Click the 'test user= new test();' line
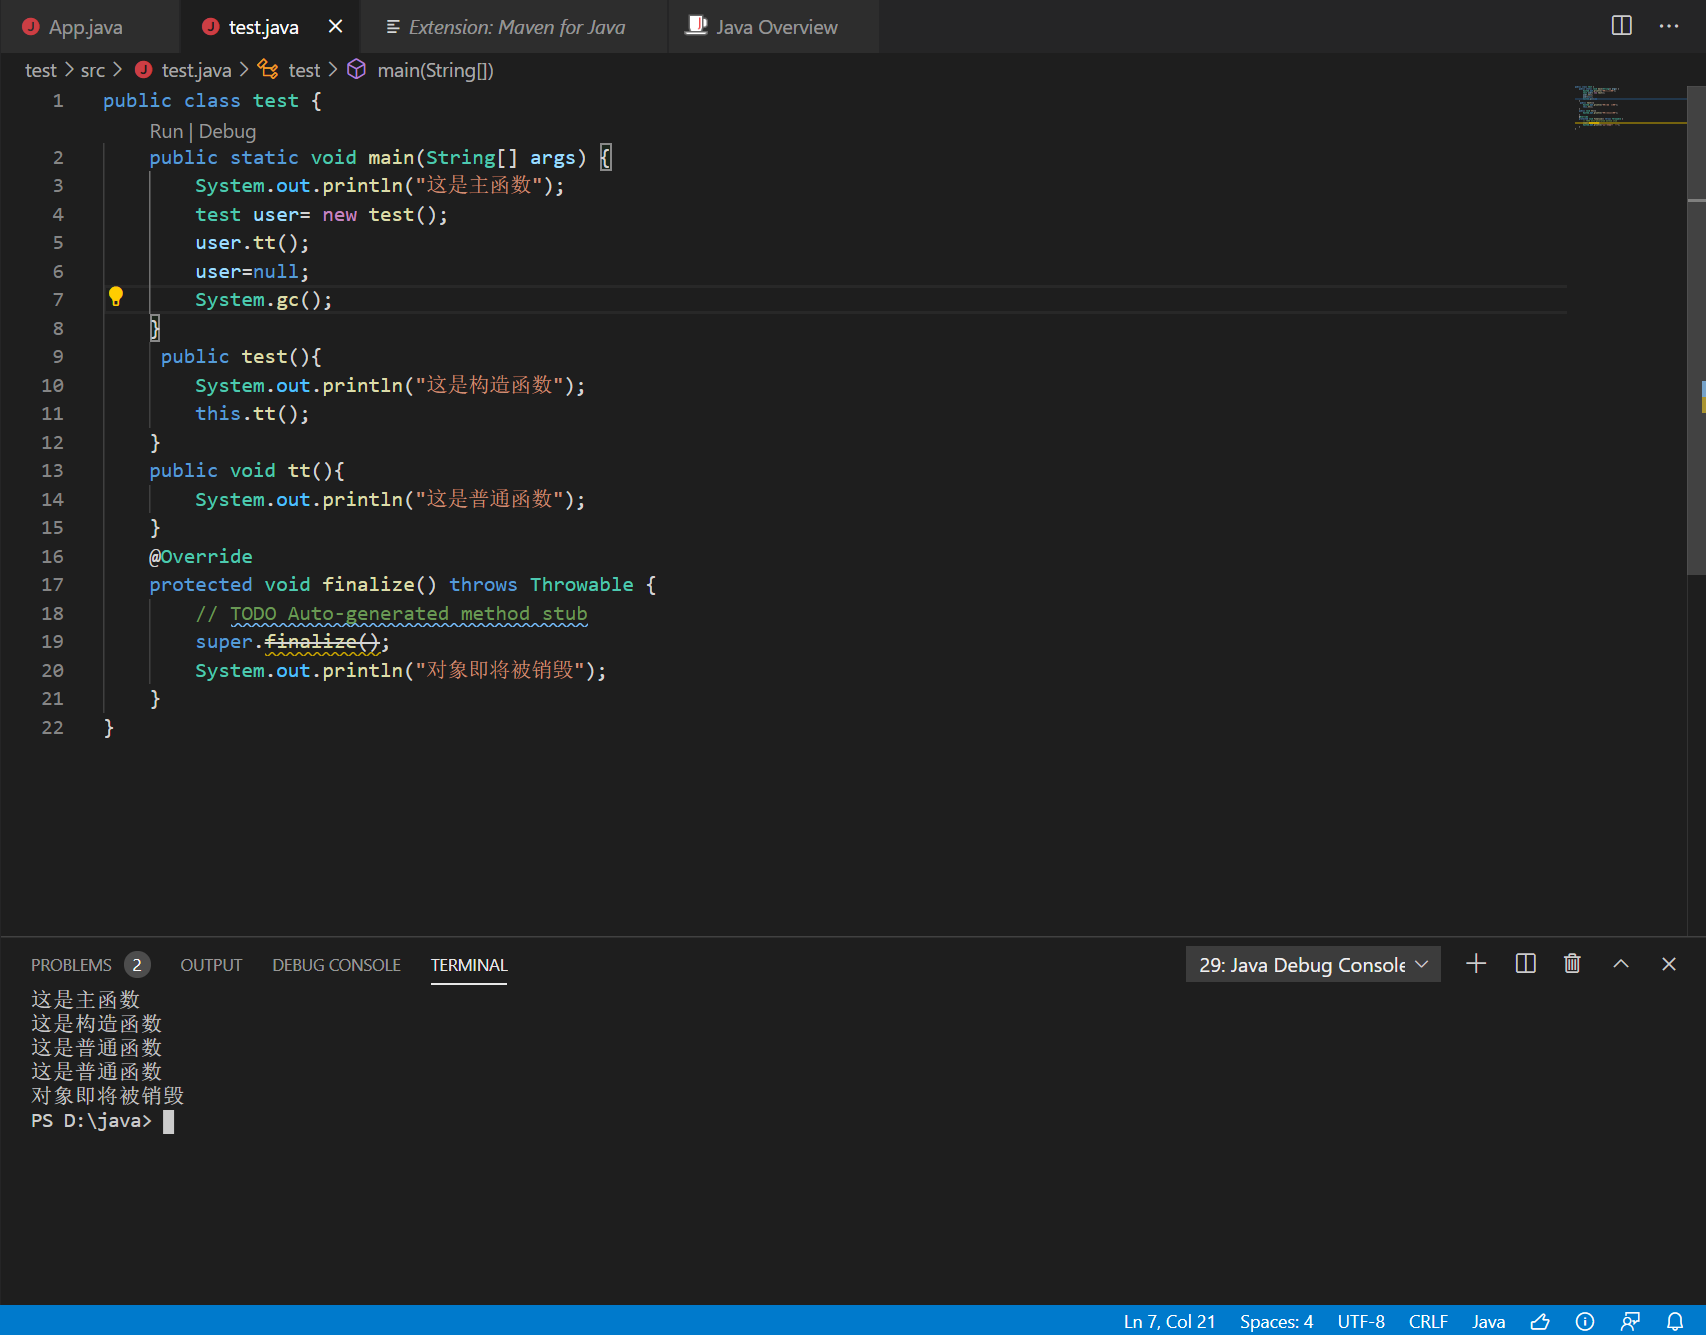The height and width of the screenshot is (1335, 1706). click(321, 215)
